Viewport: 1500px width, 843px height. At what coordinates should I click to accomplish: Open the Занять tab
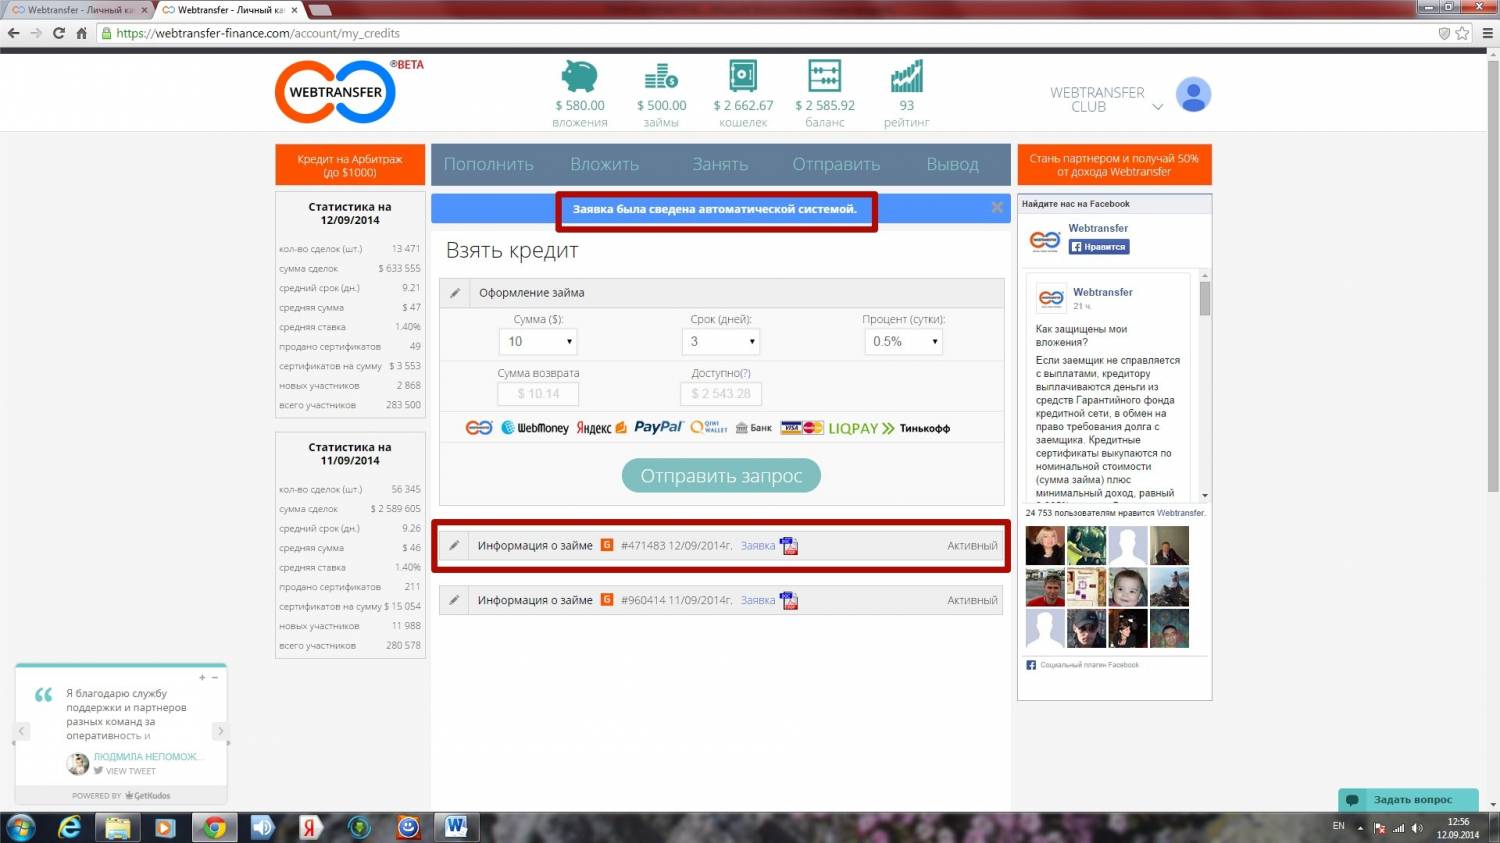720,164
